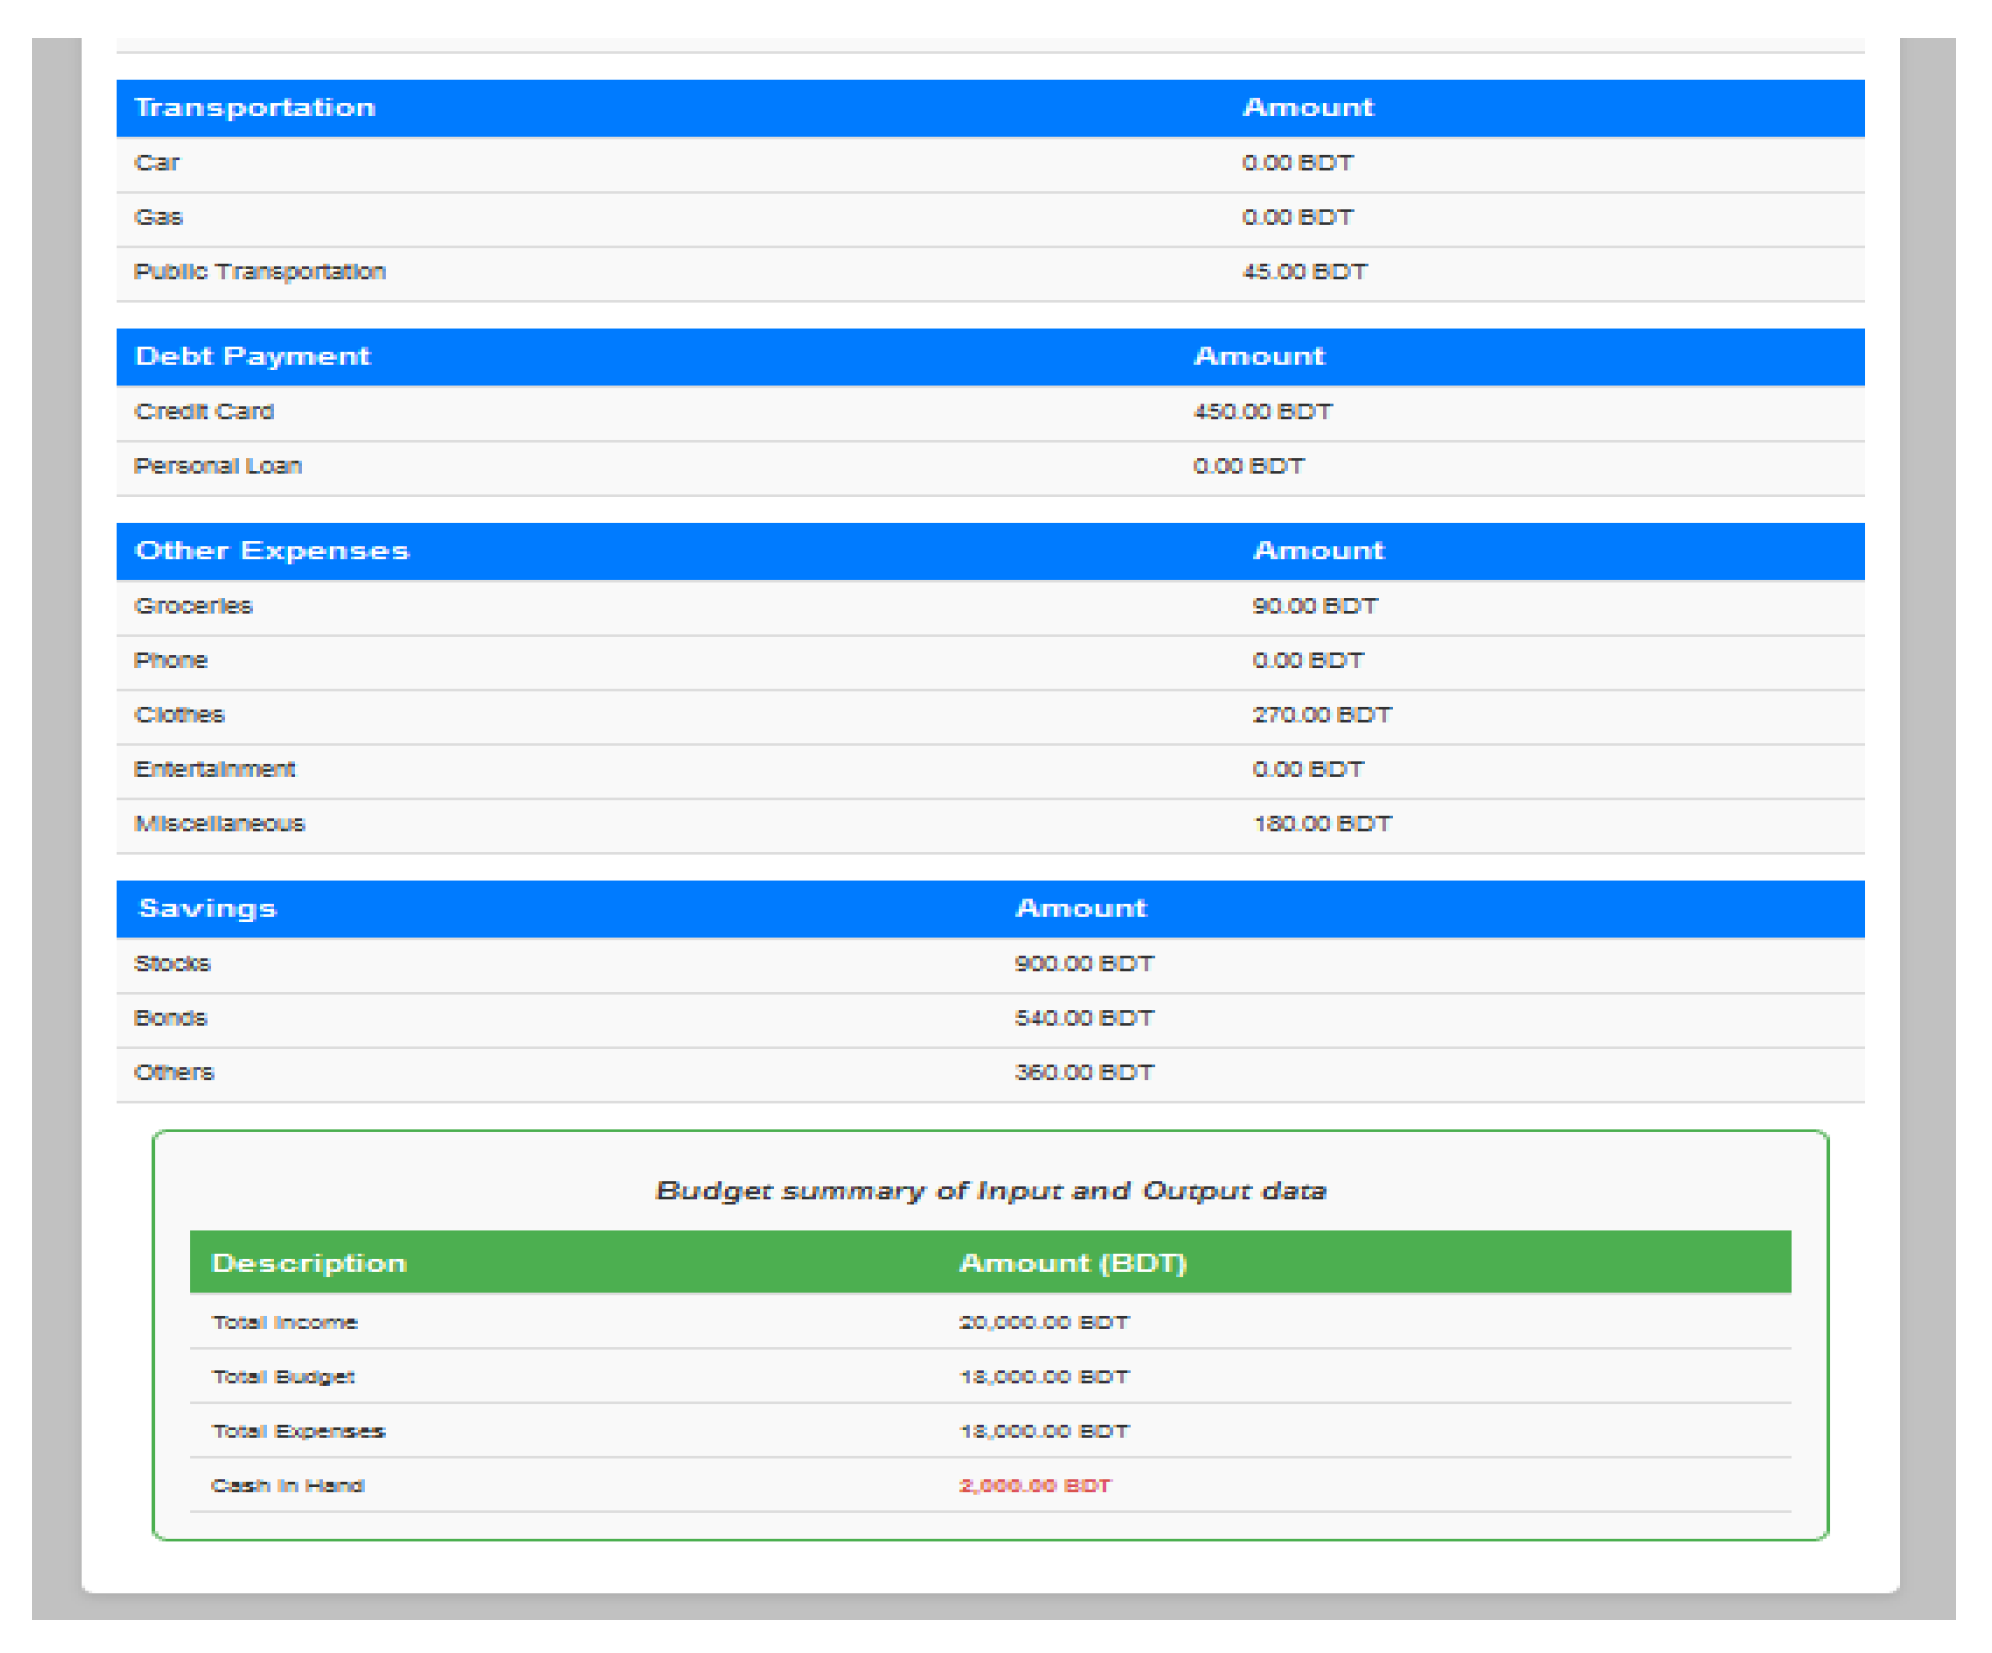
Task: Select Credit Card amount 450.00 BDT
Action: (x=1262, y=412)
